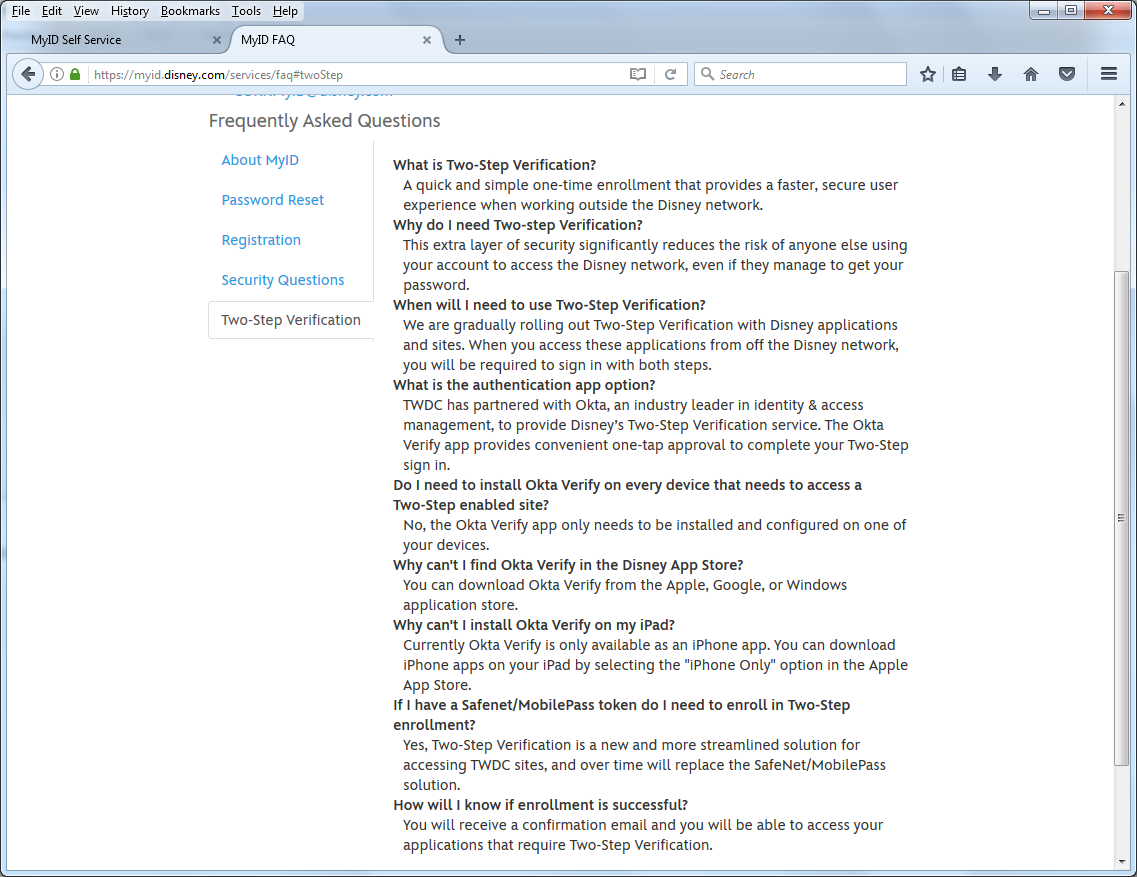Open the Downloads arrow icon
Viewport: 1137px width, 877px height.
tap(995, 74)
